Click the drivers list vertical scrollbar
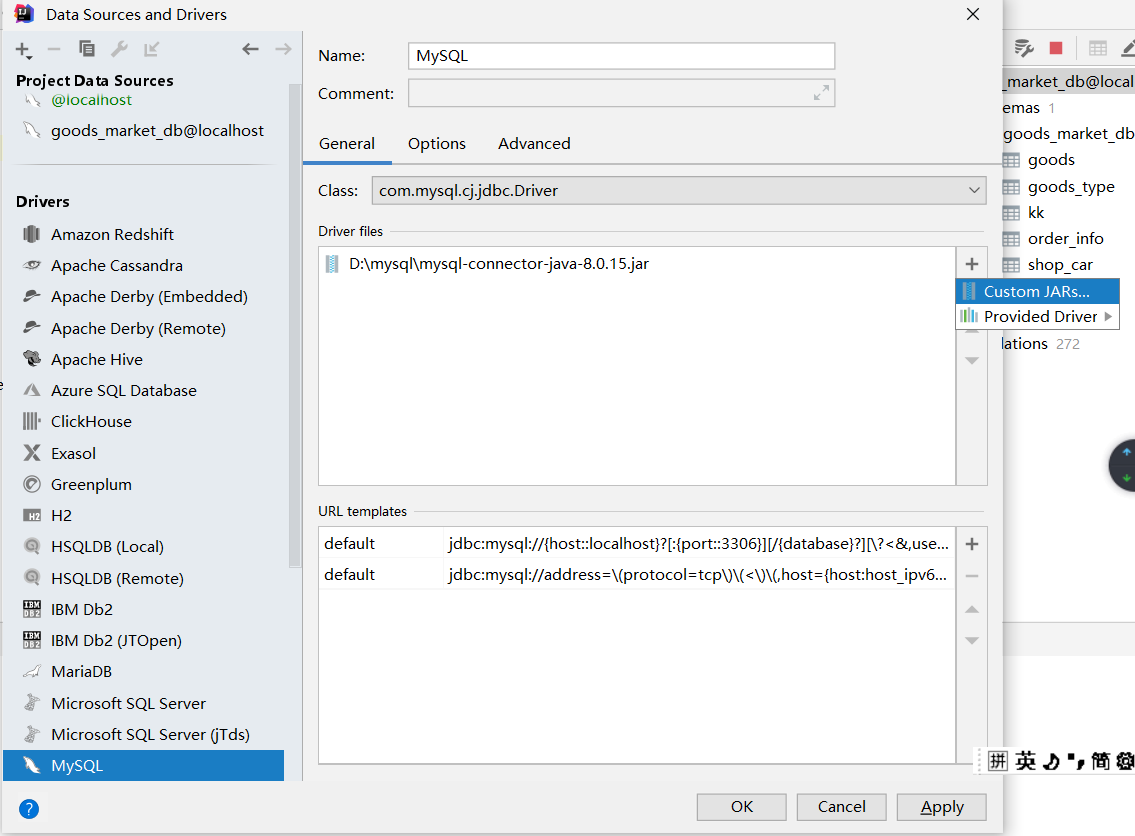Viewport: 1135px width, 836px height. pyautogui.click(x=295, y=326)
